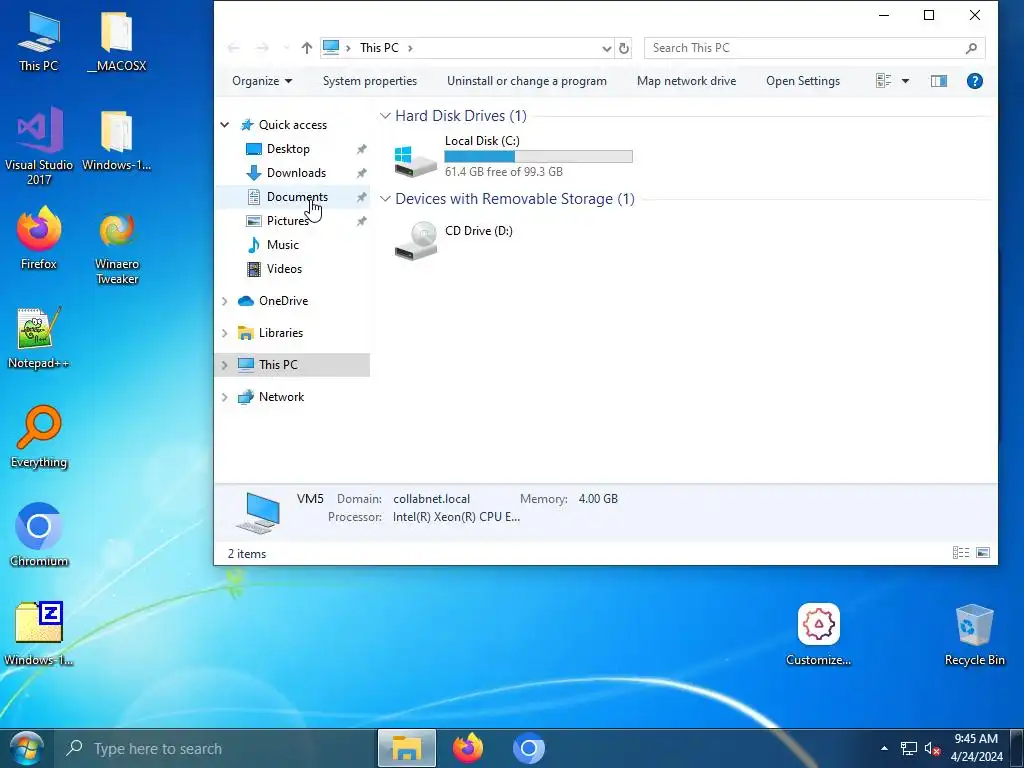
Task: Click the Local Disk (C:) usage bar
Action: [x=538, y=157]
